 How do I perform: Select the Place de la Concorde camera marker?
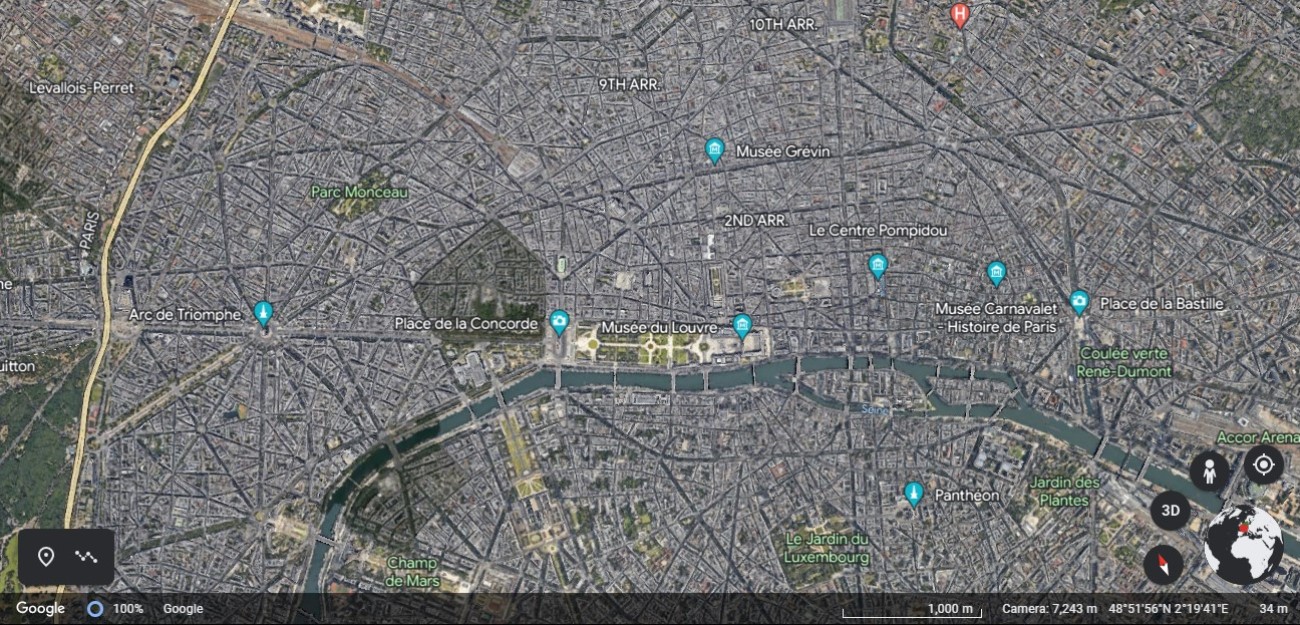[x=559, y=321]
